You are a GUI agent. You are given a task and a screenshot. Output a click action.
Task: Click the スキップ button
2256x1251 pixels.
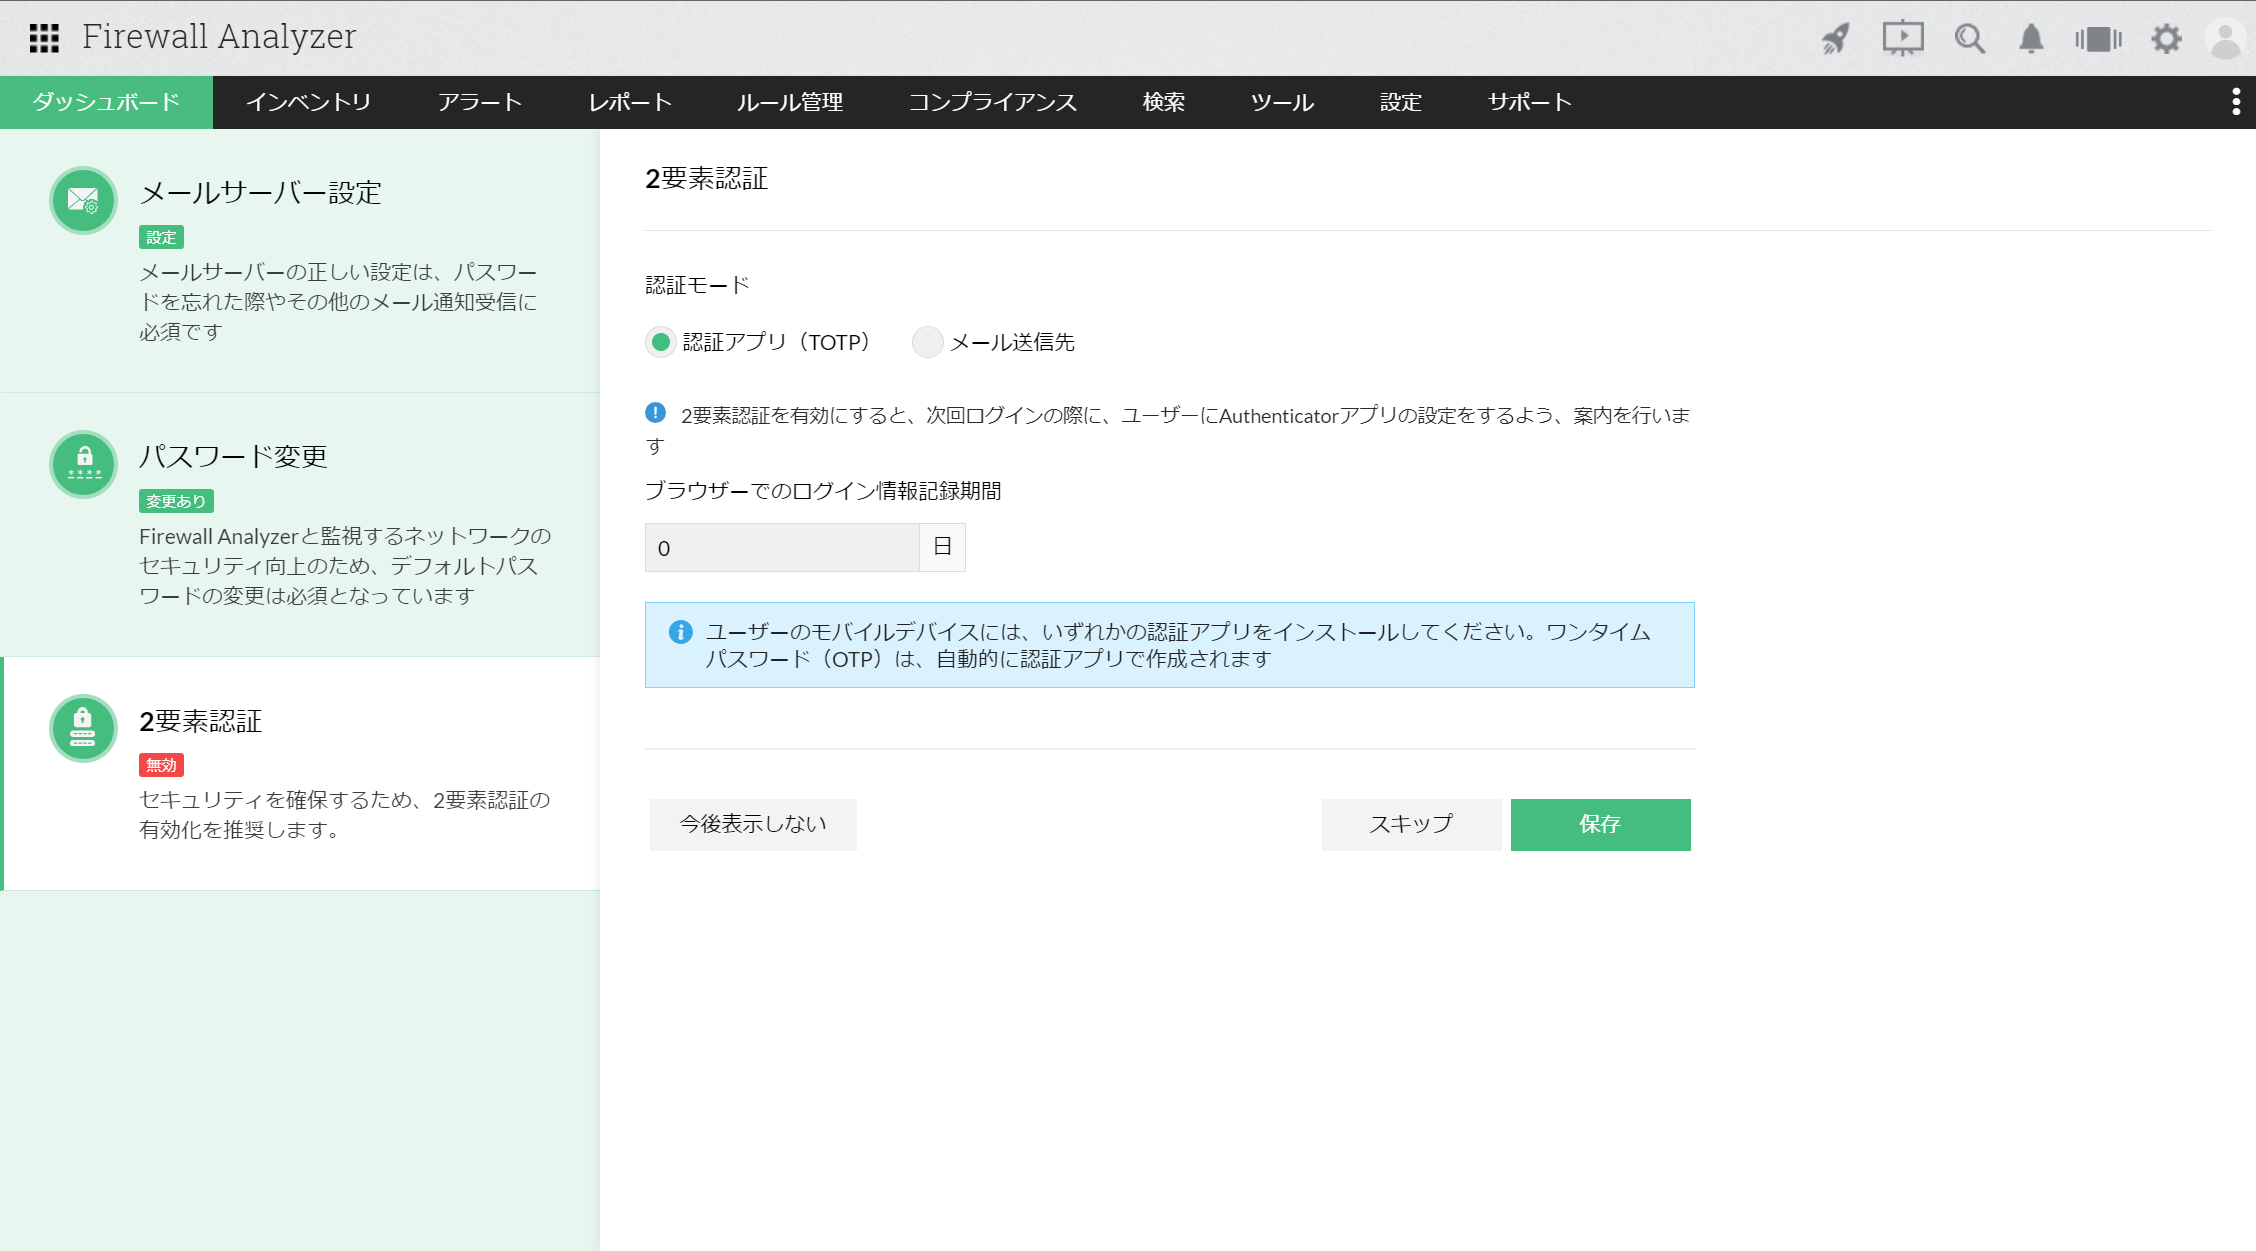[x=1410, y=824]
